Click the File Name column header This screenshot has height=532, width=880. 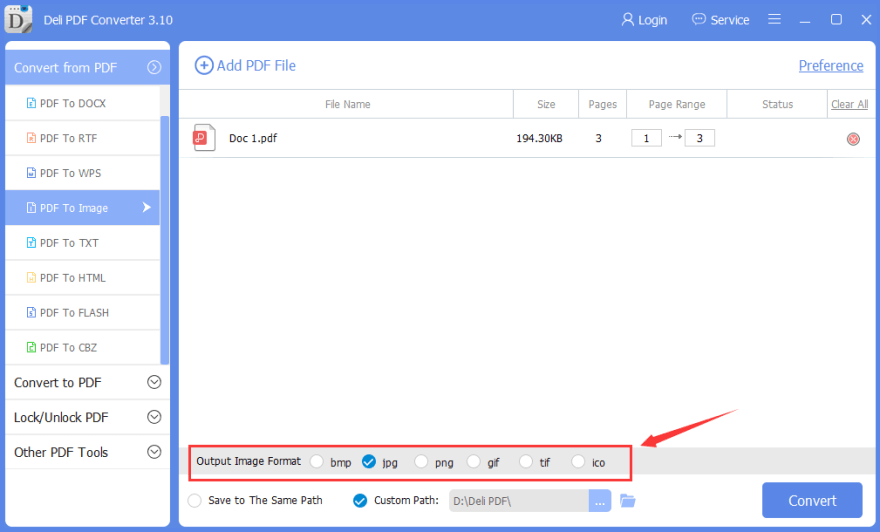347,104
